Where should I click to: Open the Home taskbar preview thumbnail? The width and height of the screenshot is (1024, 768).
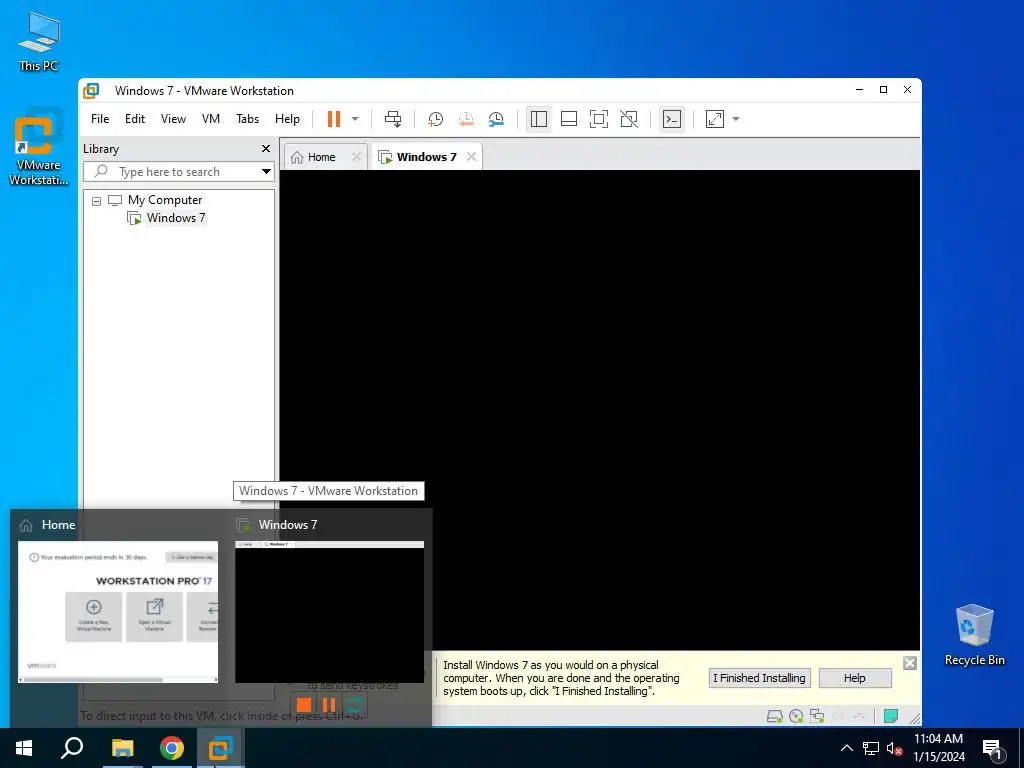pyautogui.click(x=118, y=612)
